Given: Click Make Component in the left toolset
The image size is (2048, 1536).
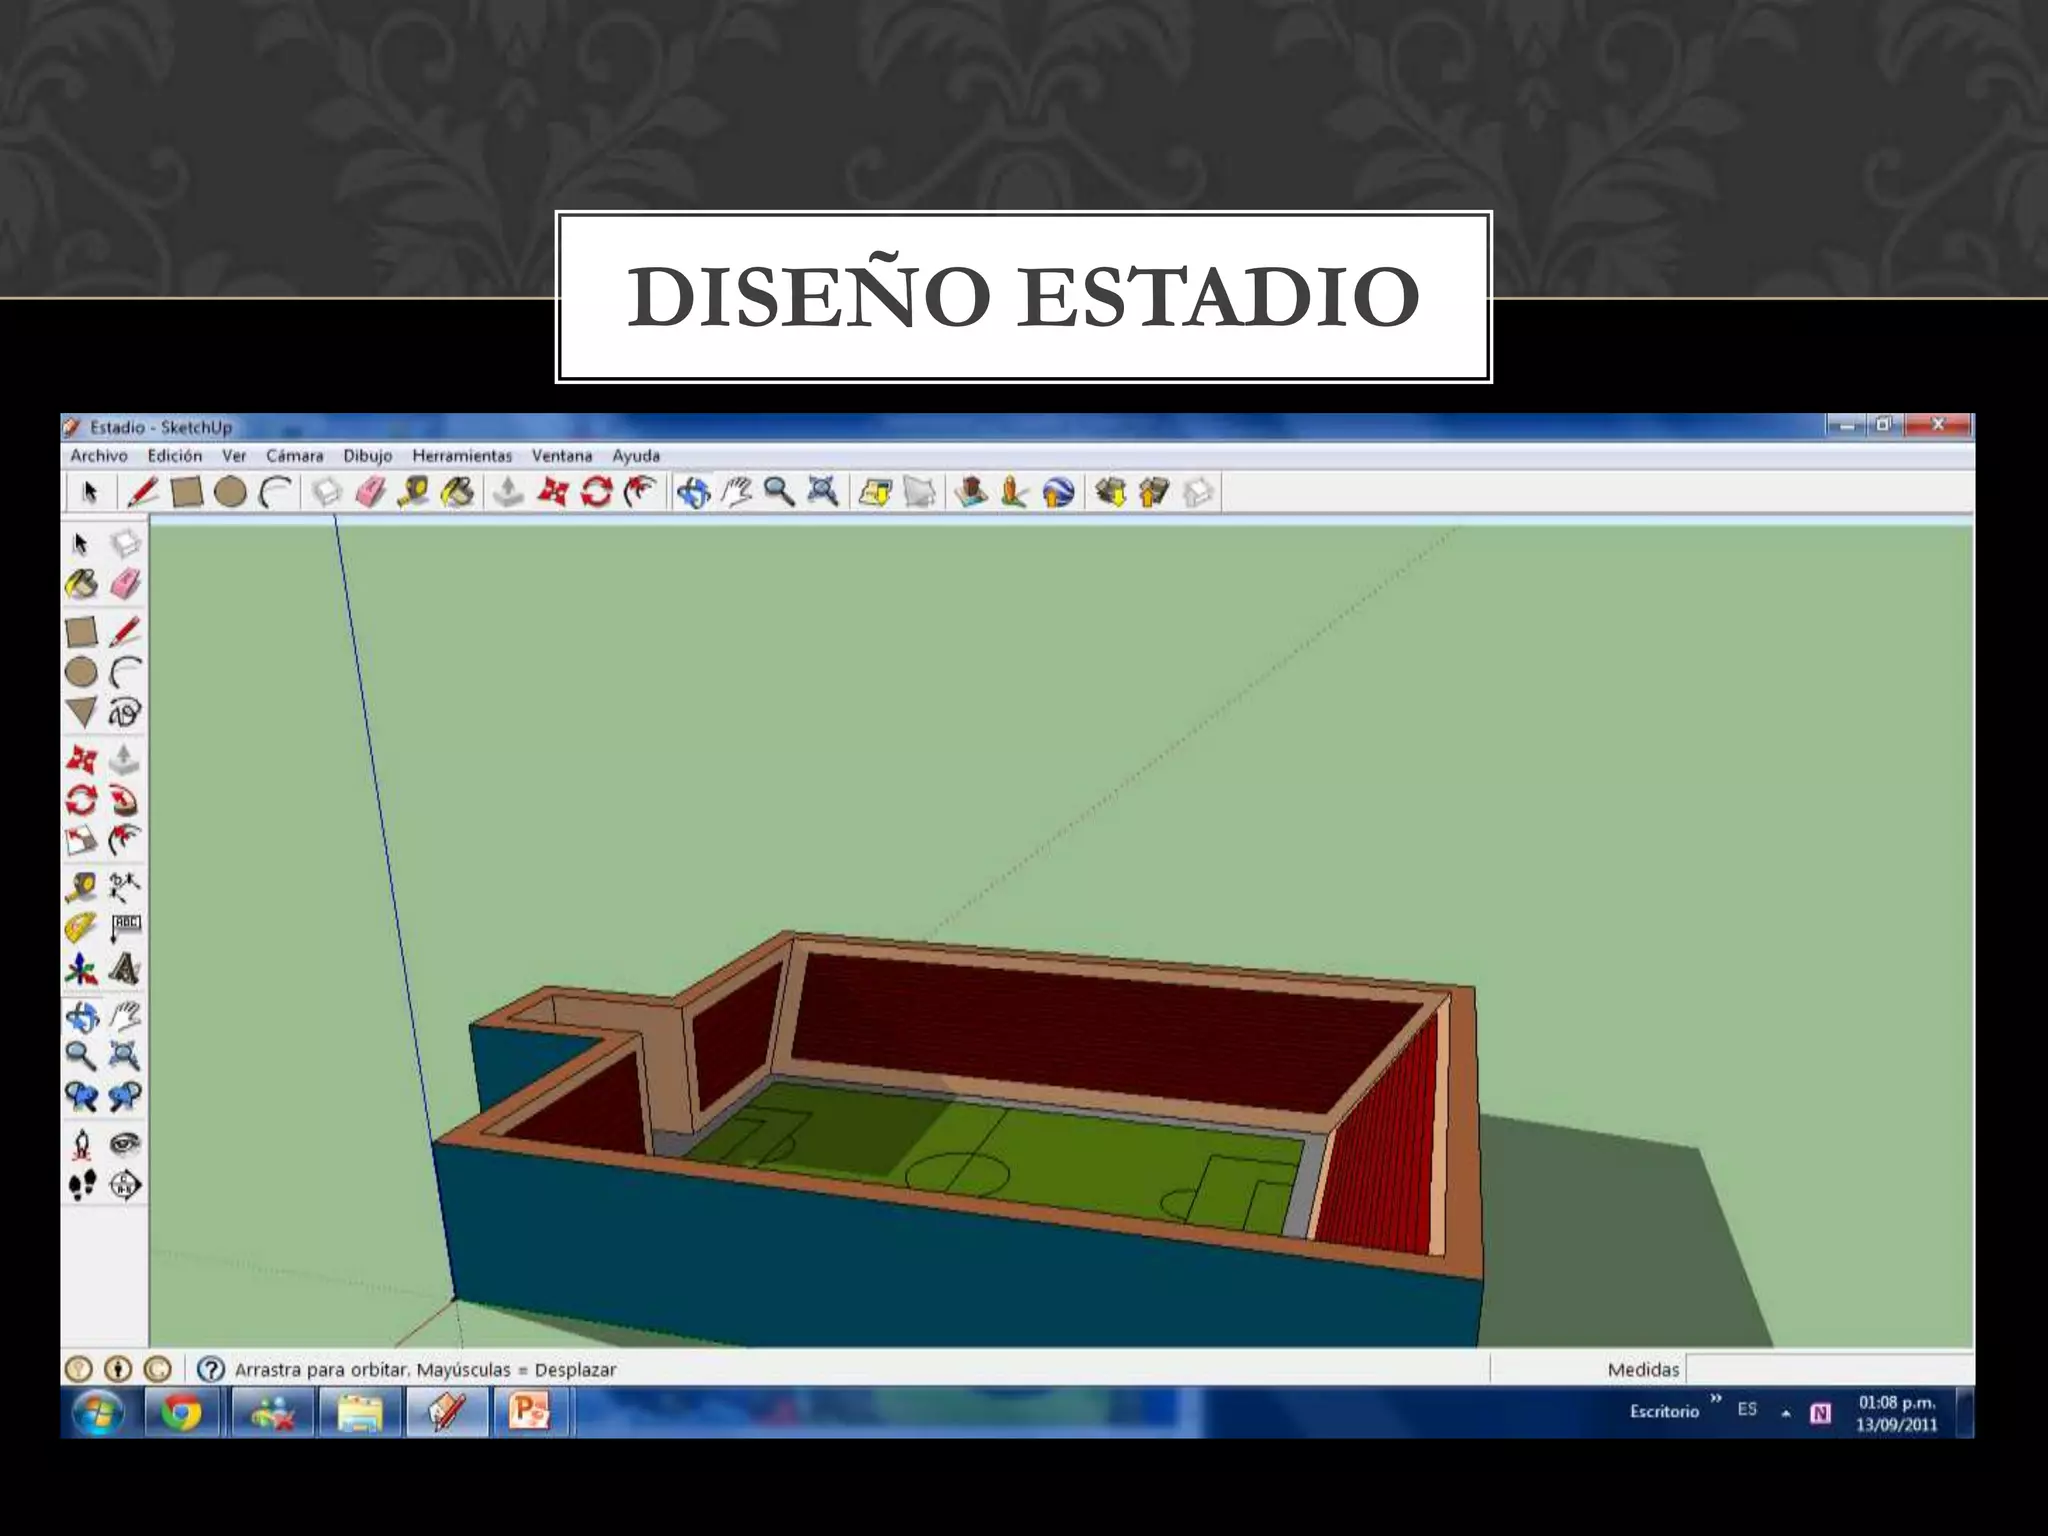Looking at the screenshot, I should 124,544.
